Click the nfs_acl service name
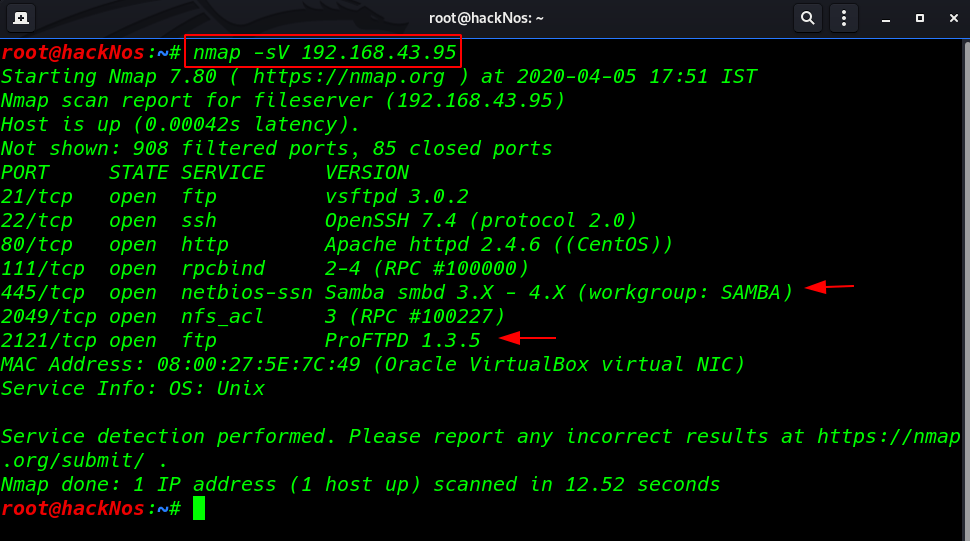The image size is (970, 541). click(x=223, y=317)
